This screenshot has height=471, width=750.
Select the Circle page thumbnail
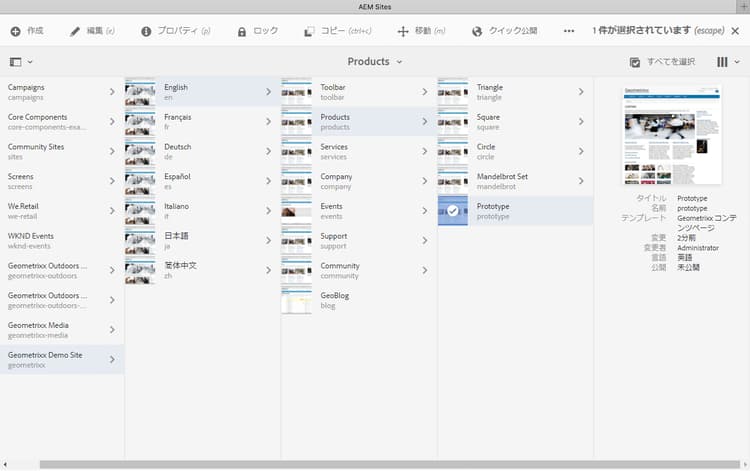pyautogui.click(x=453, y=151)
